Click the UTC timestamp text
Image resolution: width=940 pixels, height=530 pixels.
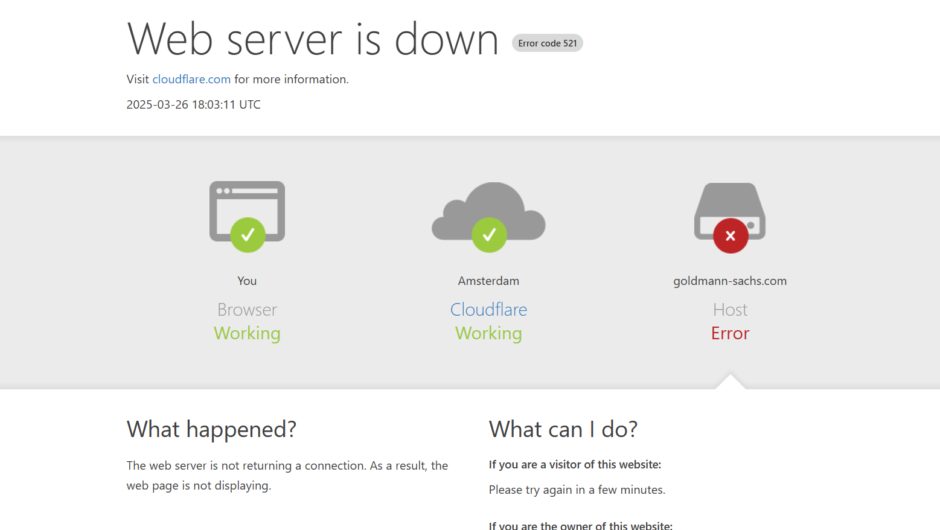pos(193,104)
